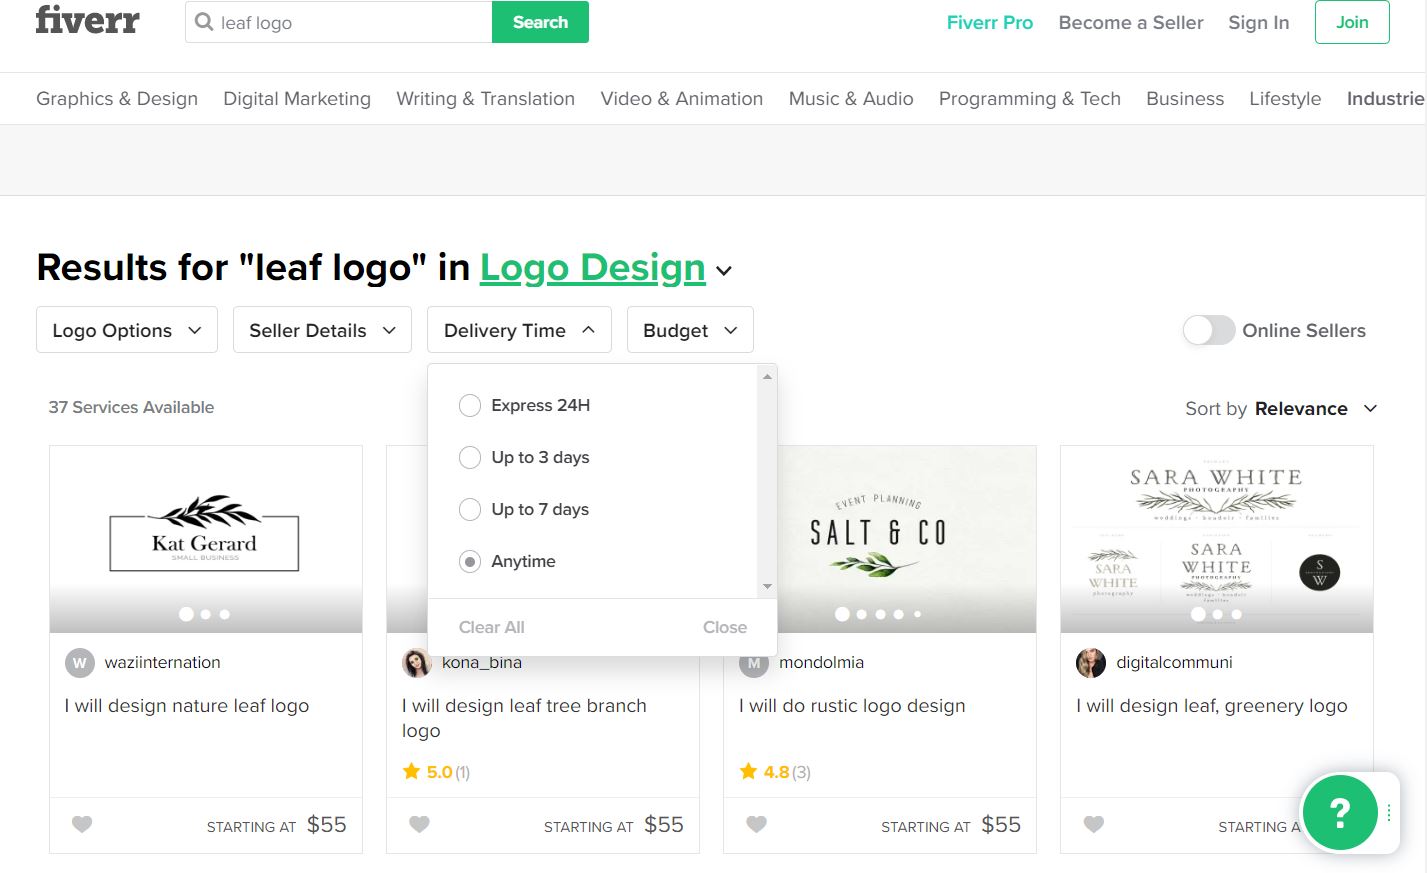This screenshot has height=873, width=1427.
Task: Collapse the Delivery Time filter dropdown
Action: 519,330
